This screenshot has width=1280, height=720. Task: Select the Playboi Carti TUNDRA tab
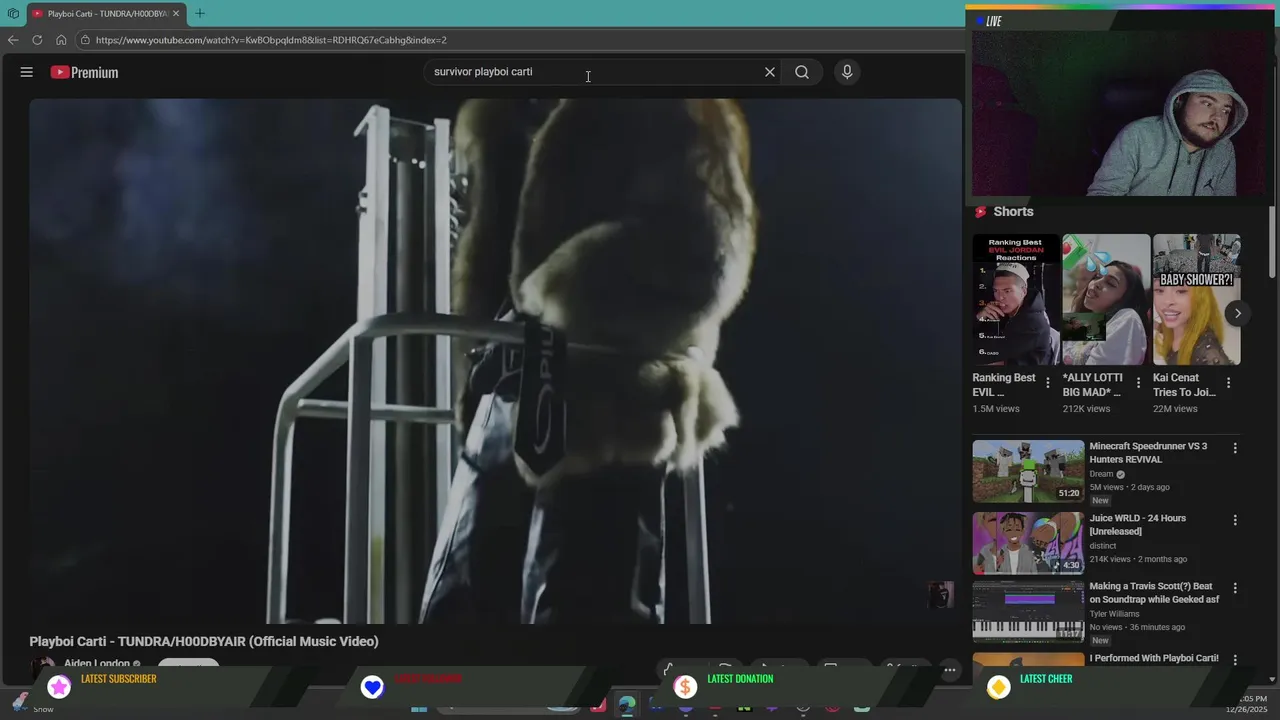(105, 14)
